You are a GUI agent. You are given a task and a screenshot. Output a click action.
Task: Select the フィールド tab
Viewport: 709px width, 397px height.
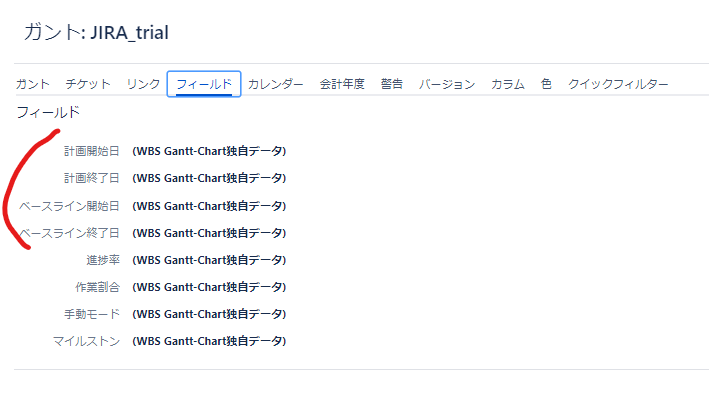tap(204, 84)
